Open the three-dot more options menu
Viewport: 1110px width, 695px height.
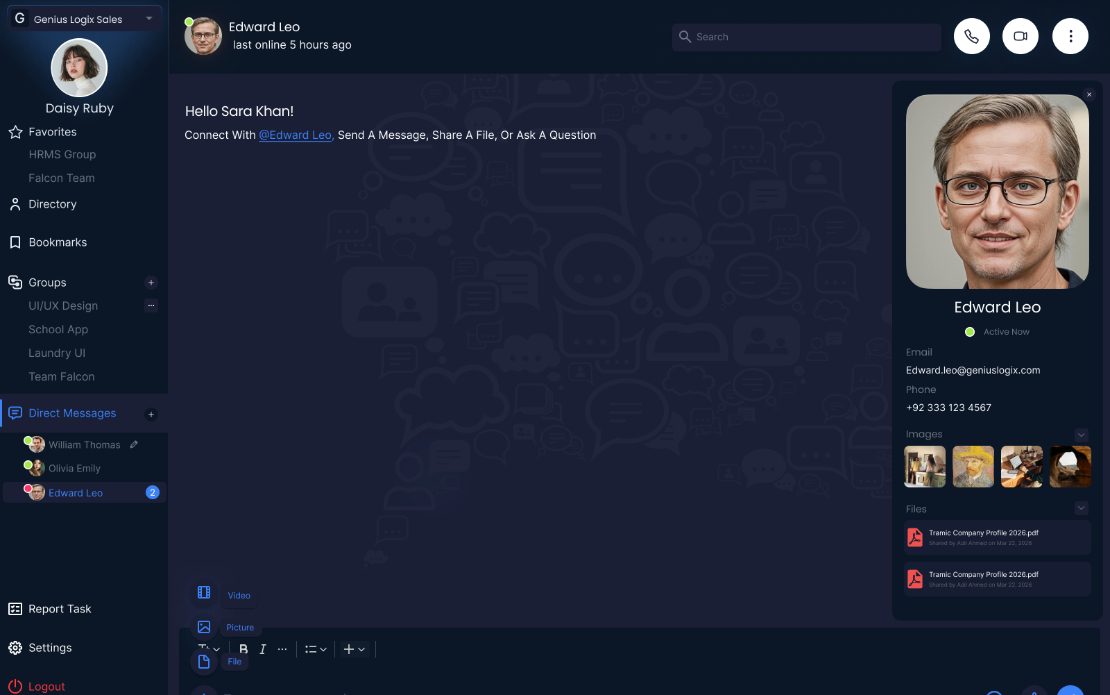[x=1070, y=36]
